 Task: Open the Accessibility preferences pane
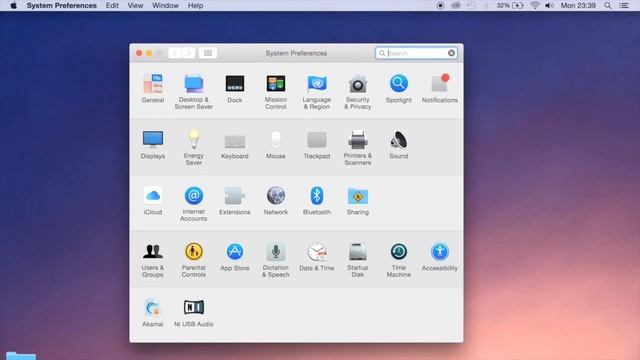[x=440, y=256]
